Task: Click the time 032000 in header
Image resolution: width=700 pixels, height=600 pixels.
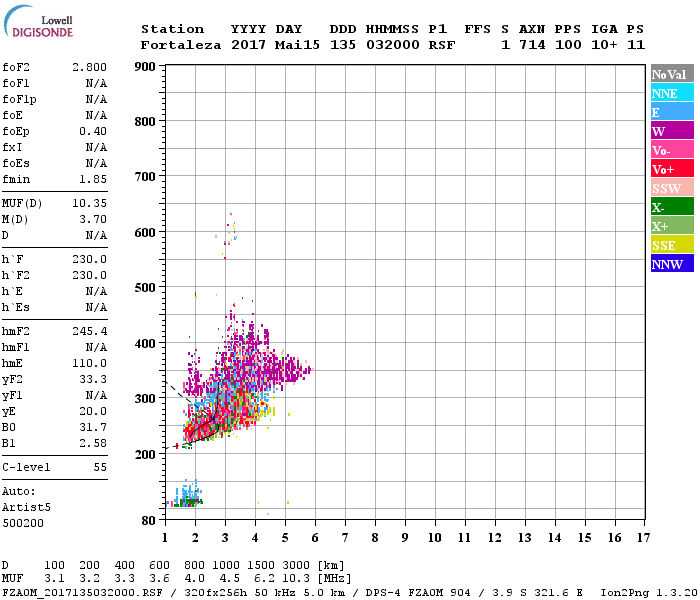Action: tap(392, 45)
